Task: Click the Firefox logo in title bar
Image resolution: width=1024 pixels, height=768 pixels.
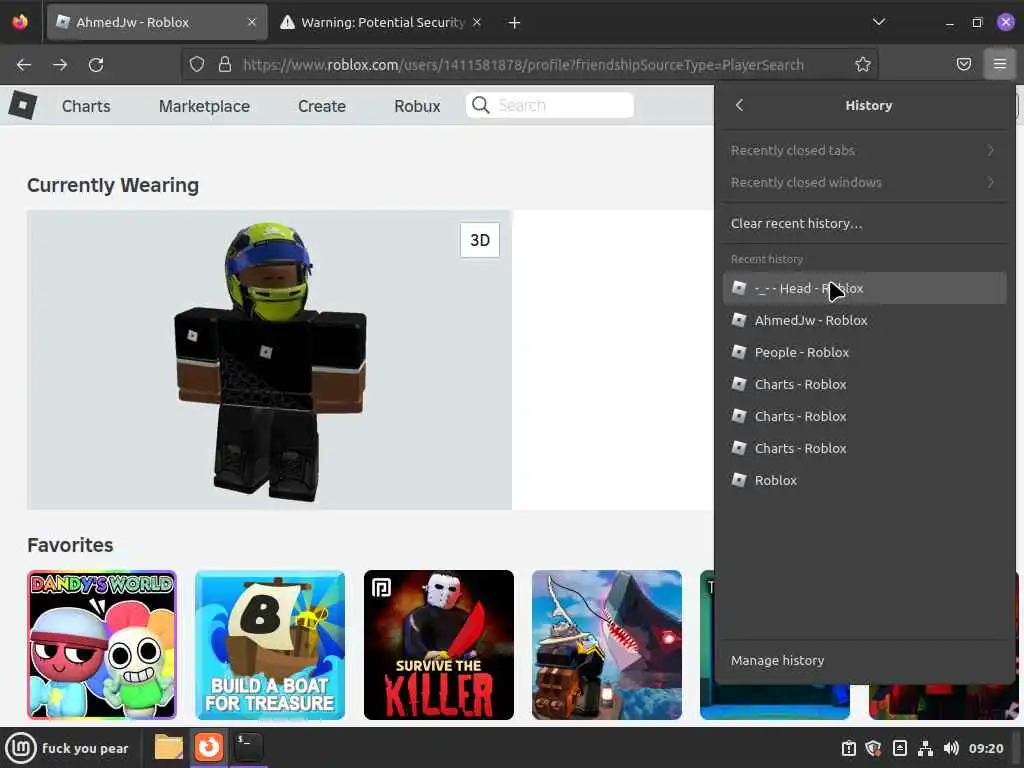Action: click(x=20, y=22)
